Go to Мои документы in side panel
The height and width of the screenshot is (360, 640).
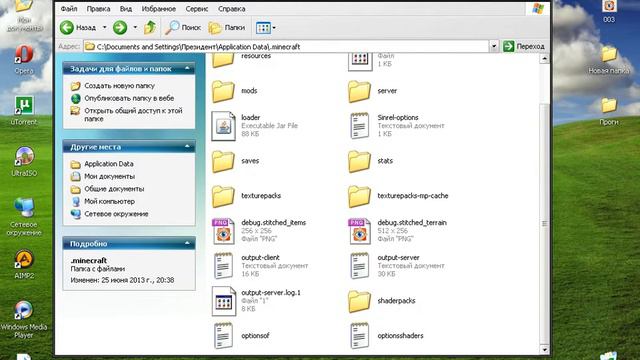click(109, 176)
